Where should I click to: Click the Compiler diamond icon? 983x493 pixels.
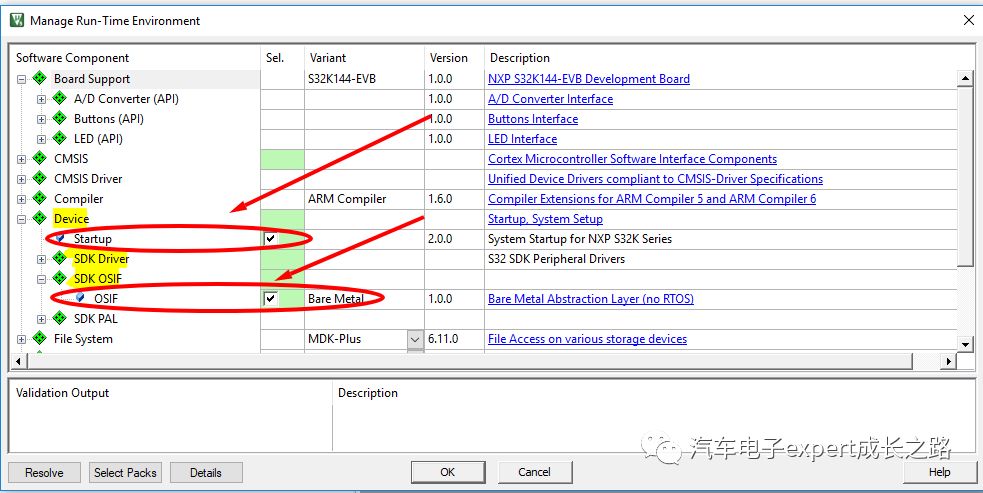click(x=39, y=199)
